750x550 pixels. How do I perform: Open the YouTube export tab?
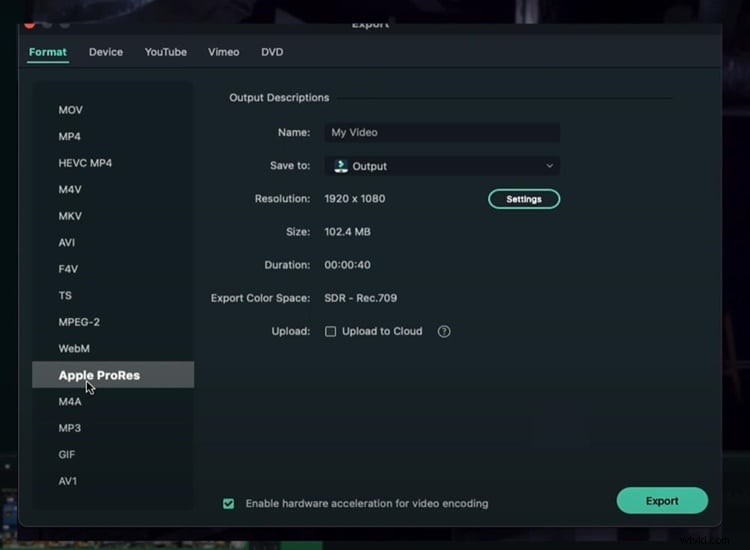pos(165,52)
